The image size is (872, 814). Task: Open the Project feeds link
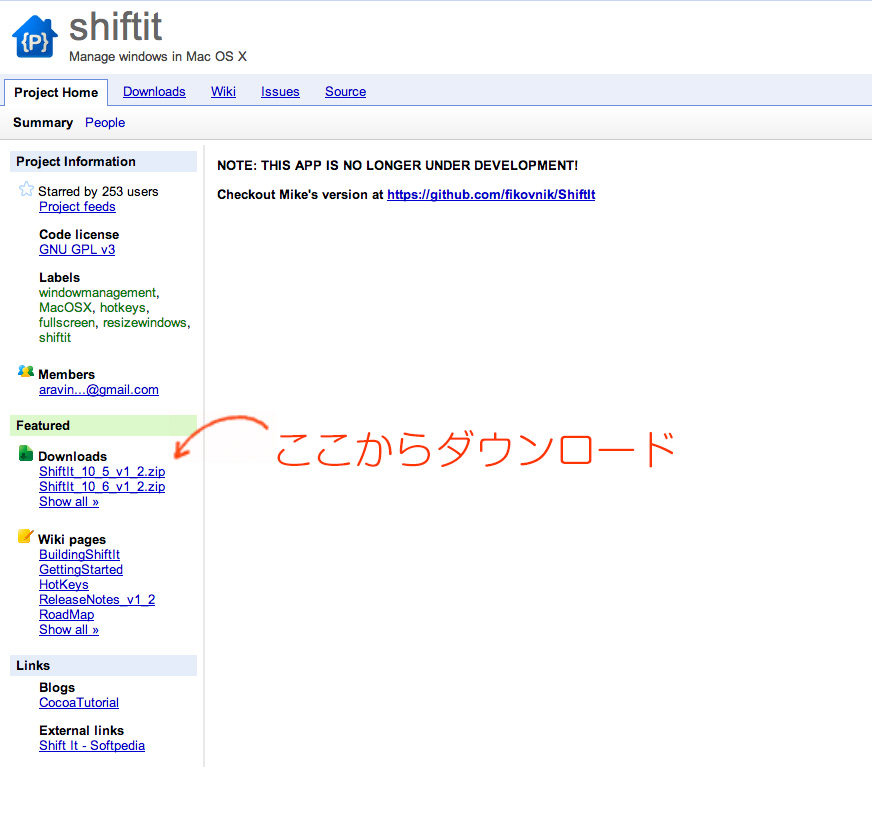pyautogui.click(x=77, y=207)
